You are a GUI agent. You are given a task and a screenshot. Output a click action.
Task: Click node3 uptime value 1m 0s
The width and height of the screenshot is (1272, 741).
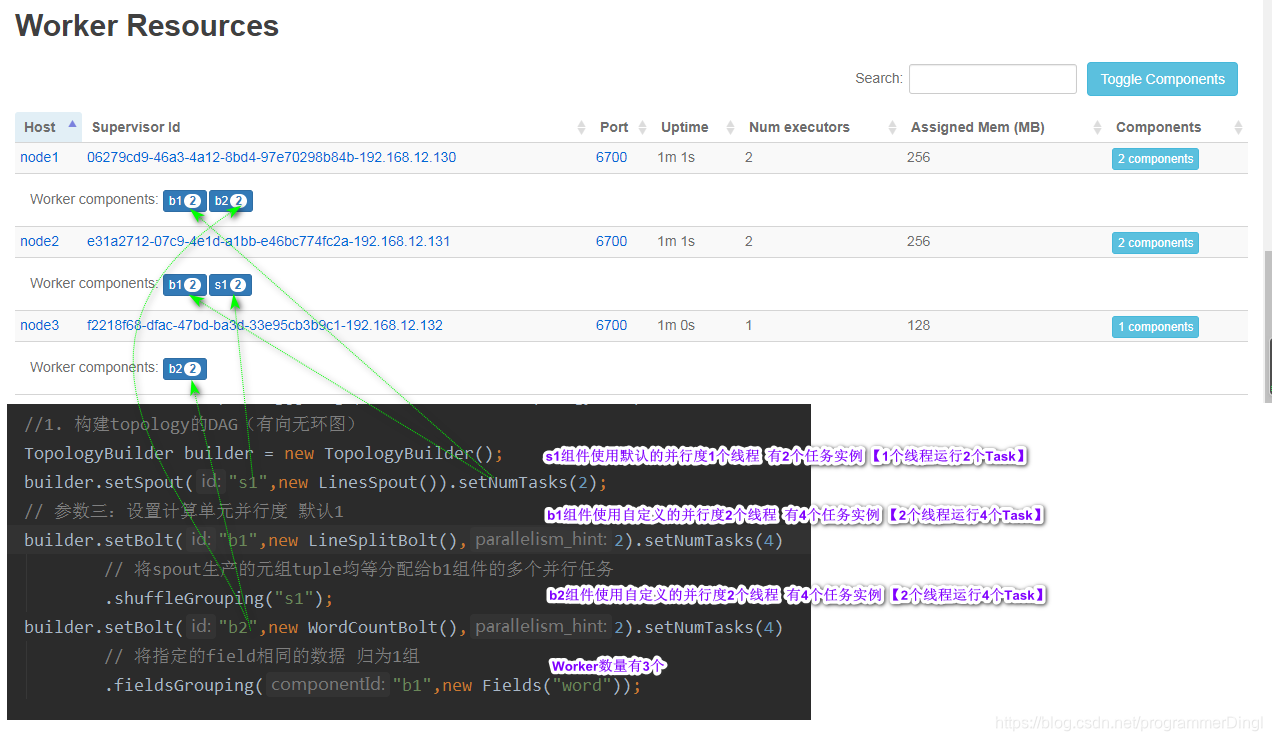click(x=676, y=325)
